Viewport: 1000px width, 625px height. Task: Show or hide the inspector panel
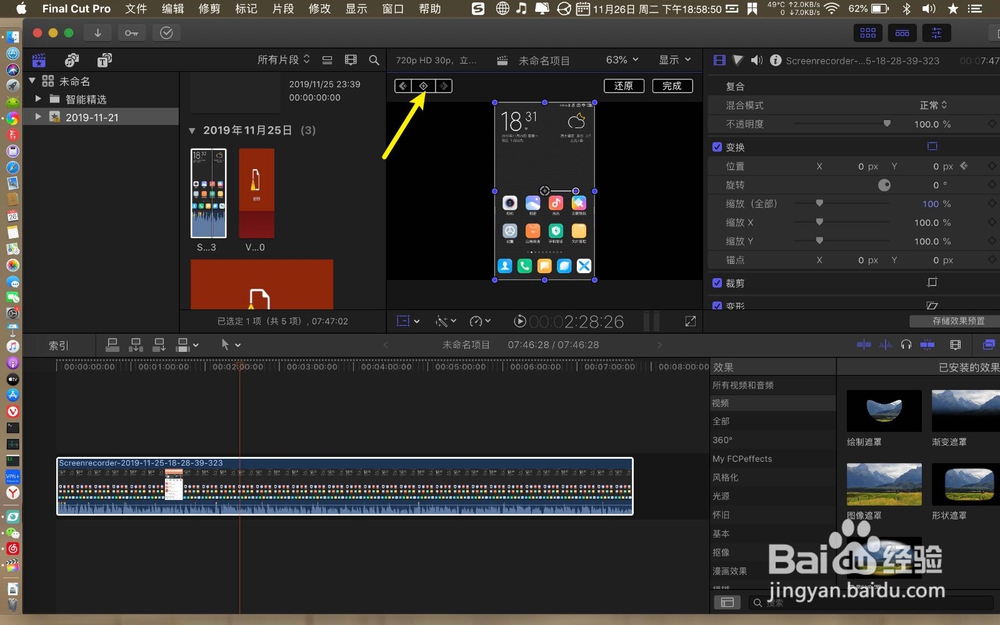(936, 33)
